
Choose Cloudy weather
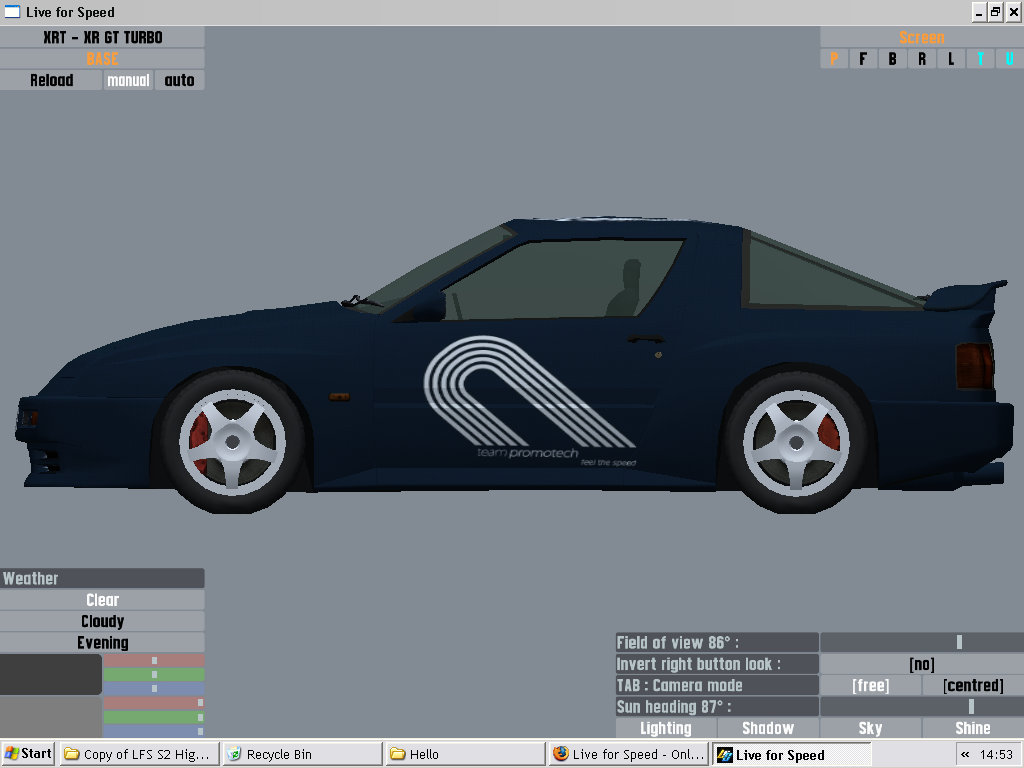[x=103, y=621]
